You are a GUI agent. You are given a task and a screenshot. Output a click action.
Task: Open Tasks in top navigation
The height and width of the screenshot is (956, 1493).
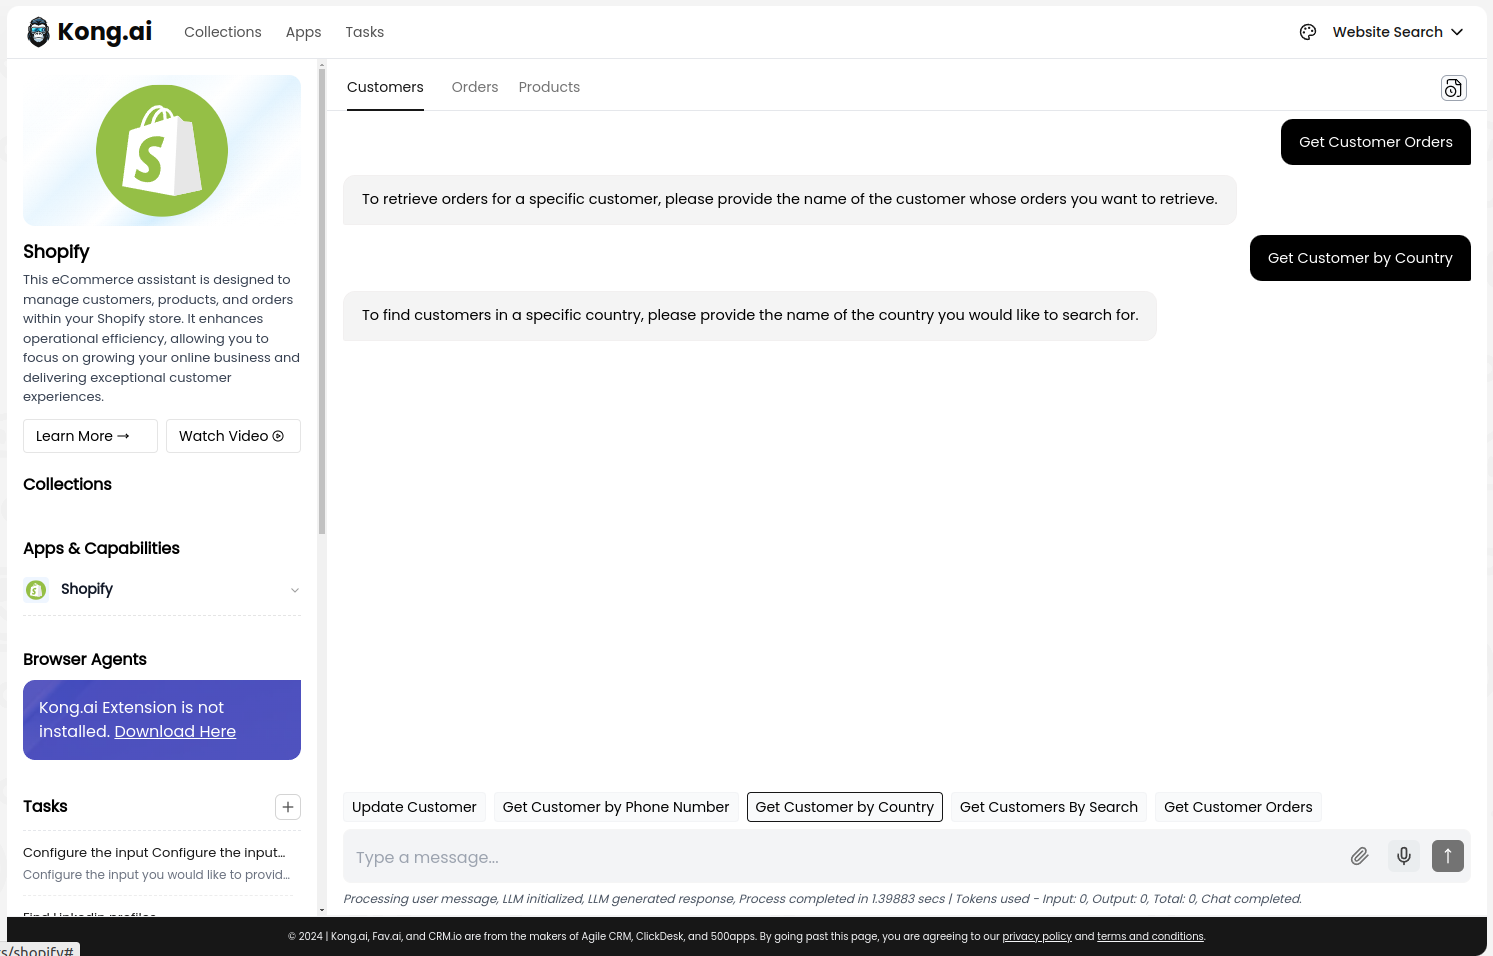(x=365, y=32)
